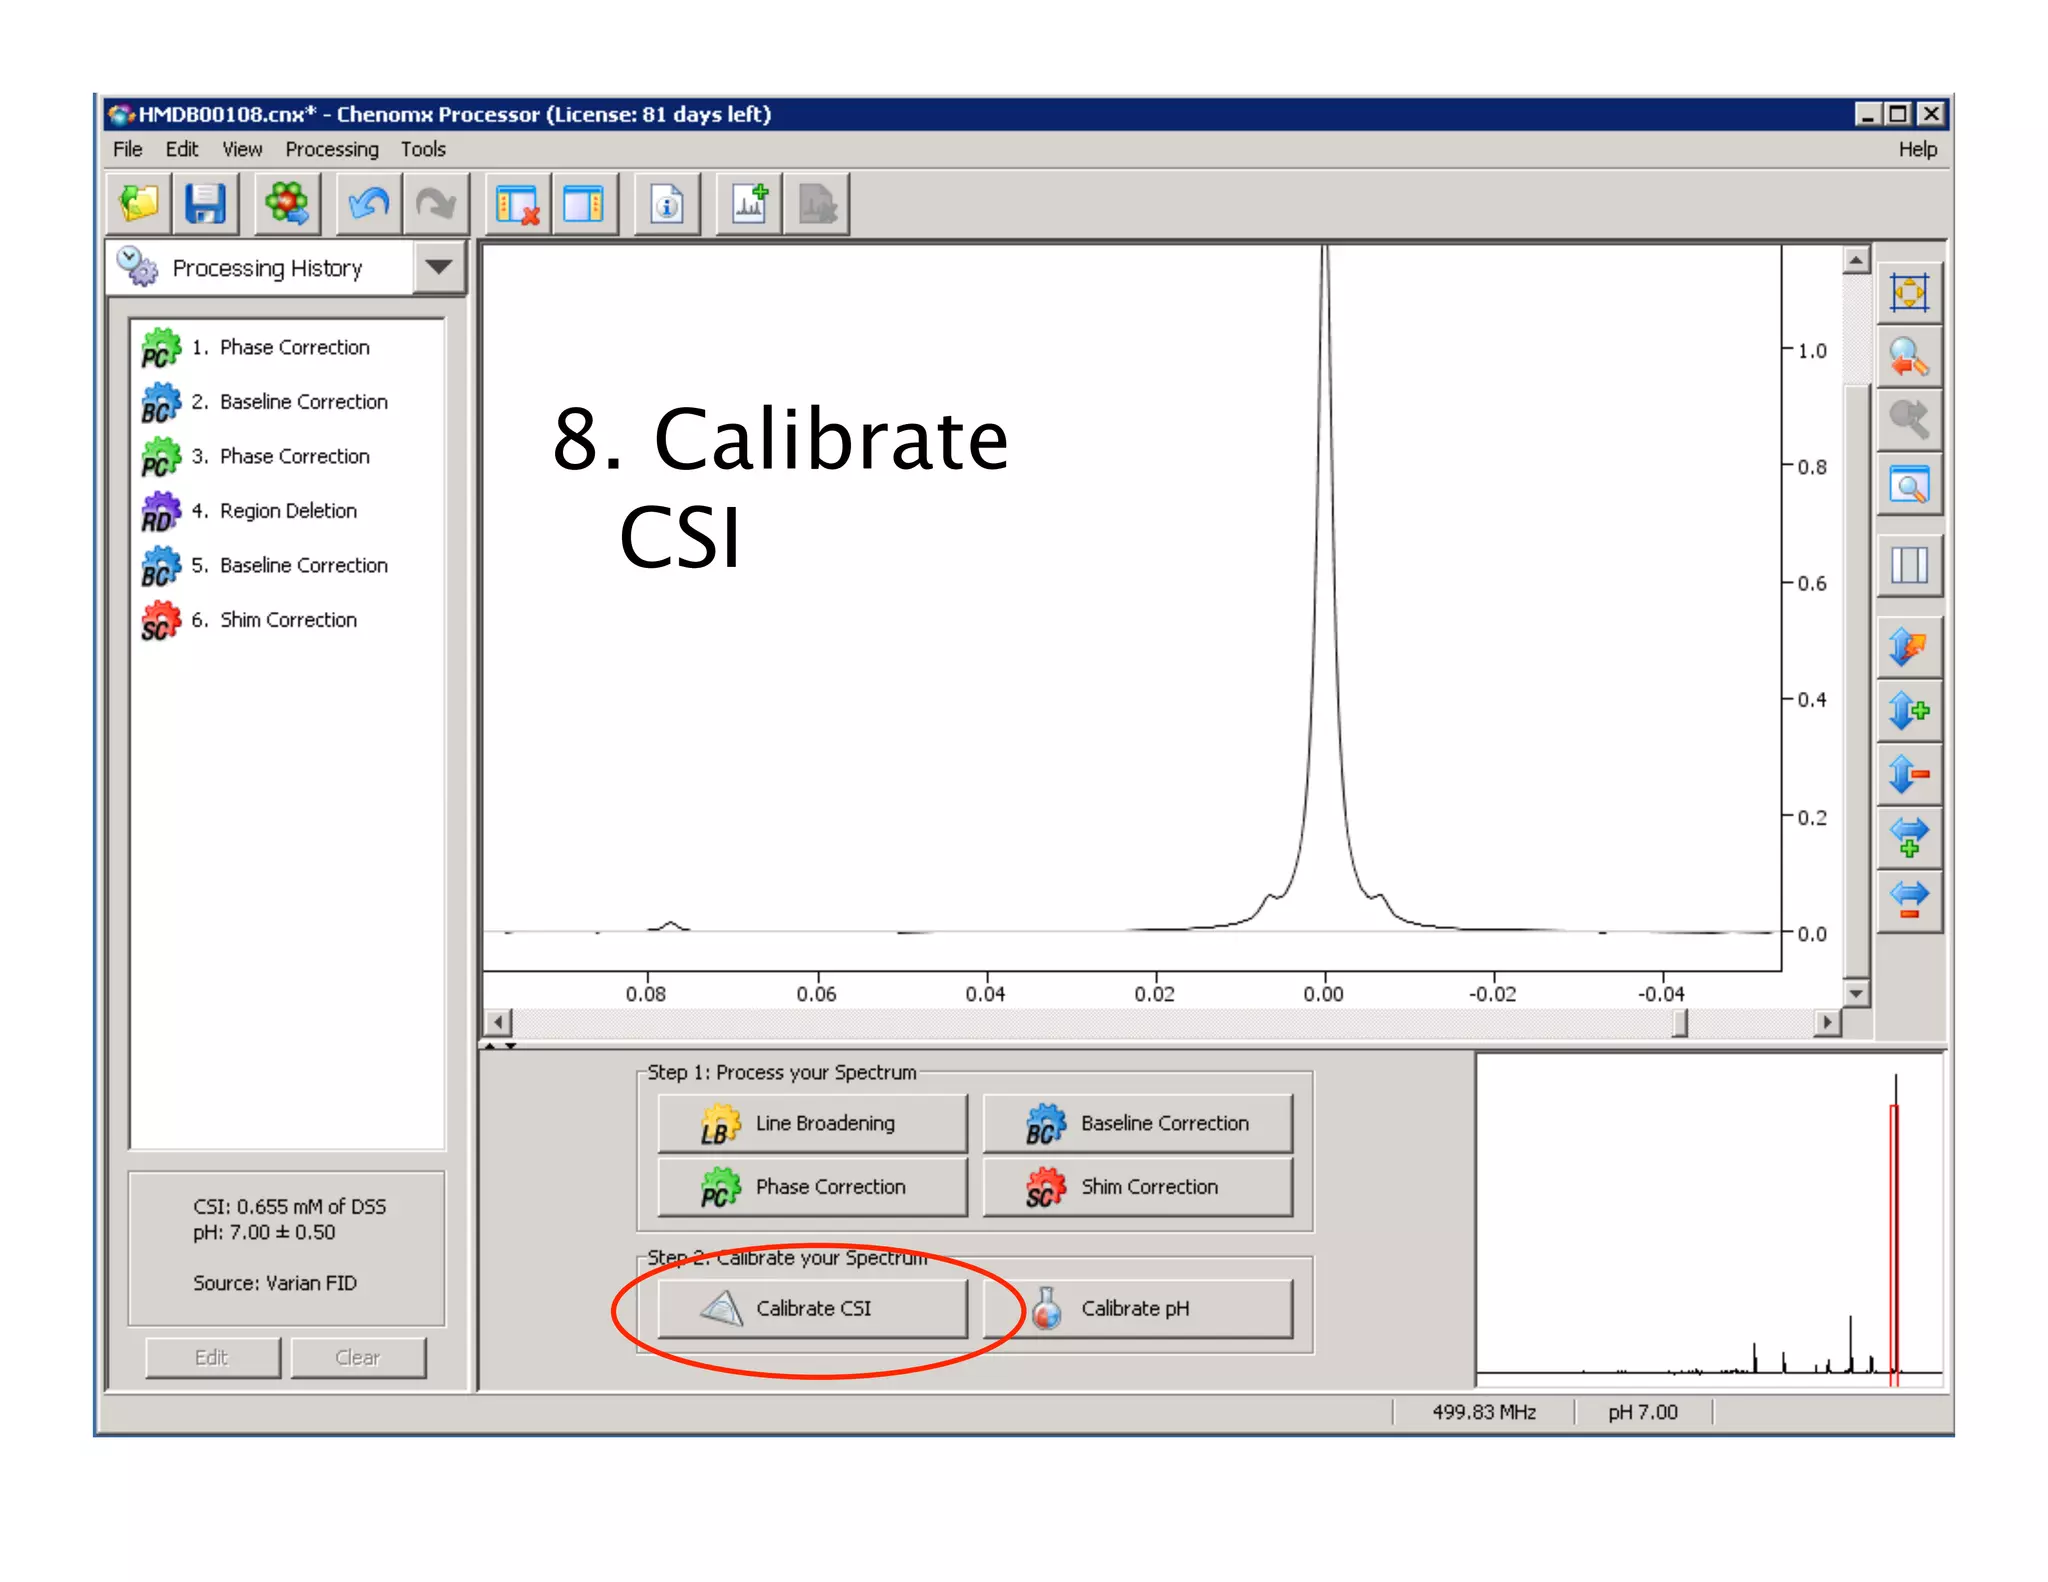Click the CSI 0.655 mM of DSS text
The image size is (2048, 1582).
click(289, 1206)
